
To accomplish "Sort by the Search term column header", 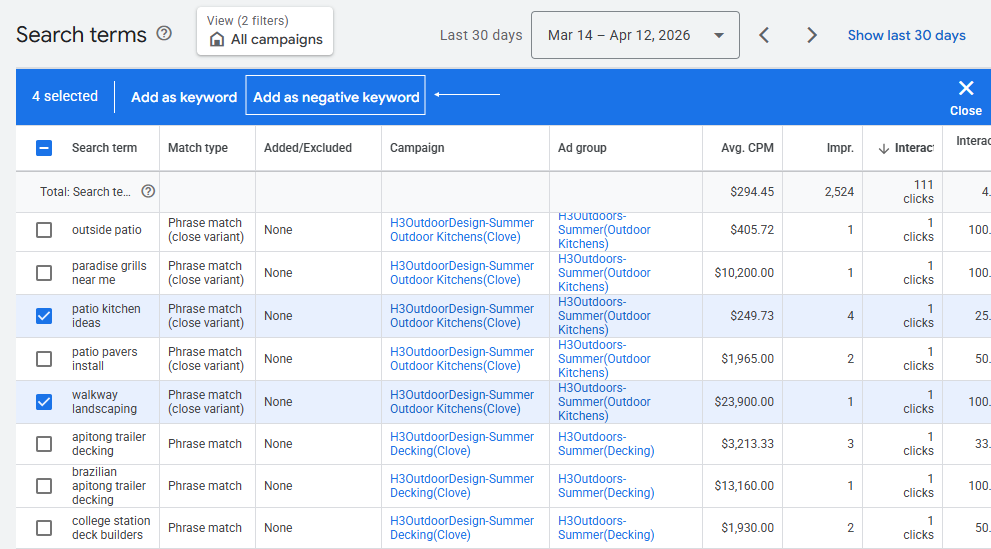I will [x=104, y=148].
